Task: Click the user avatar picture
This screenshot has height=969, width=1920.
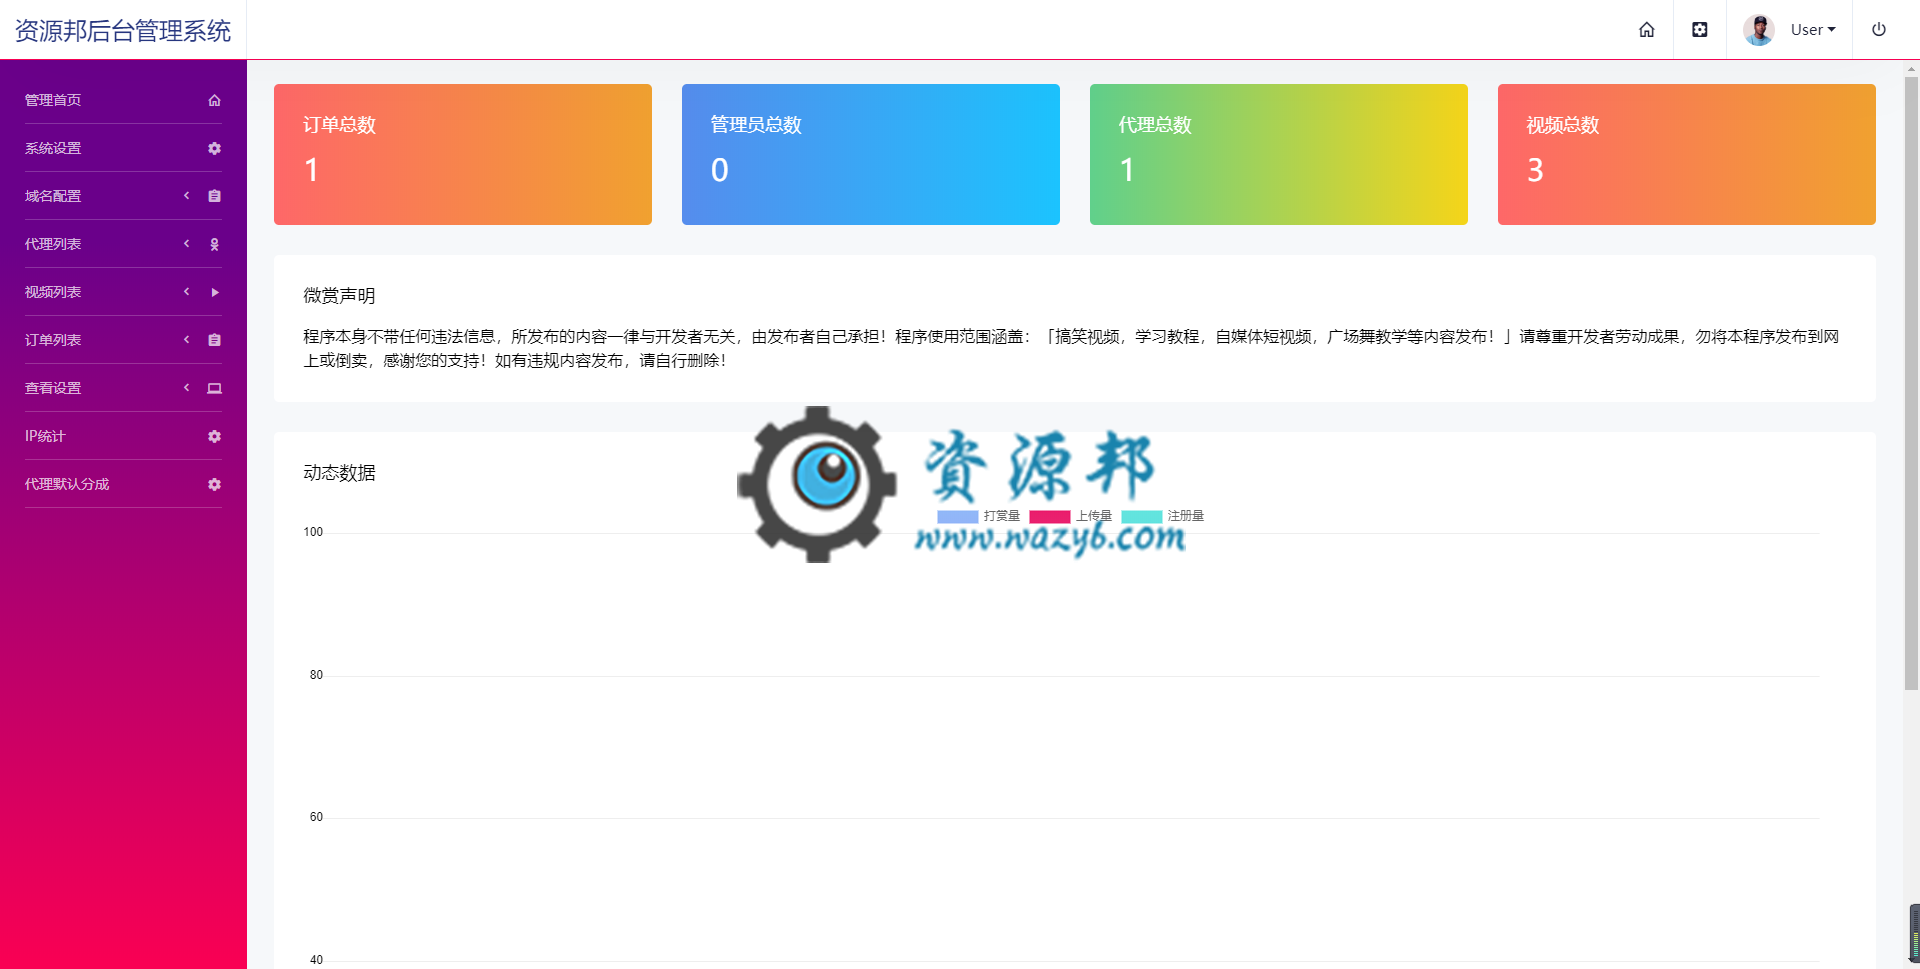Action: tap(1759, 30)
